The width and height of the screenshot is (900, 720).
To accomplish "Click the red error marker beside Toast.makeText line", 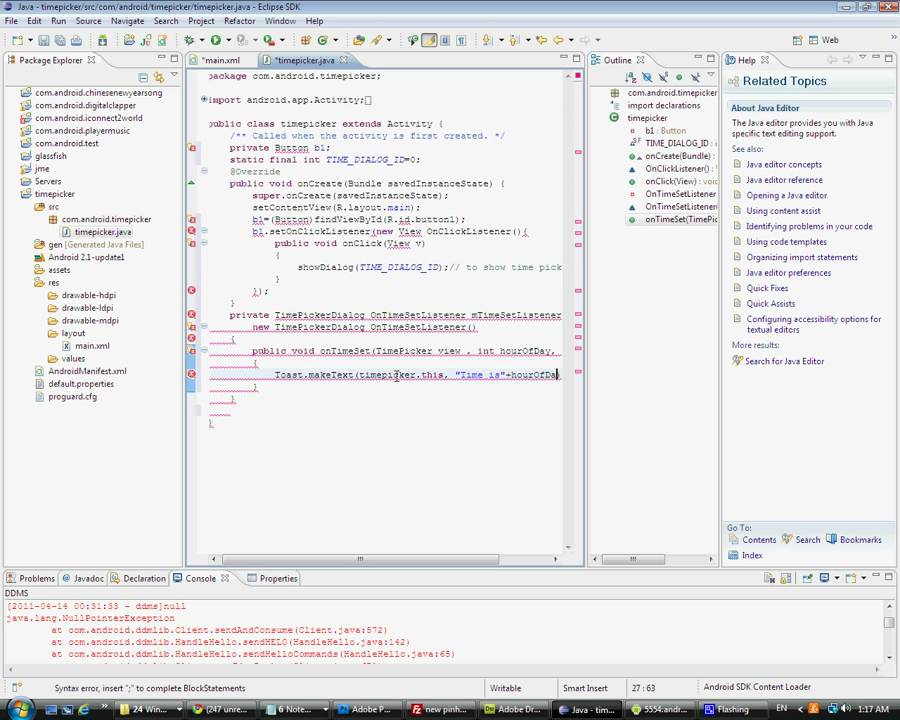I will point(191,375).
